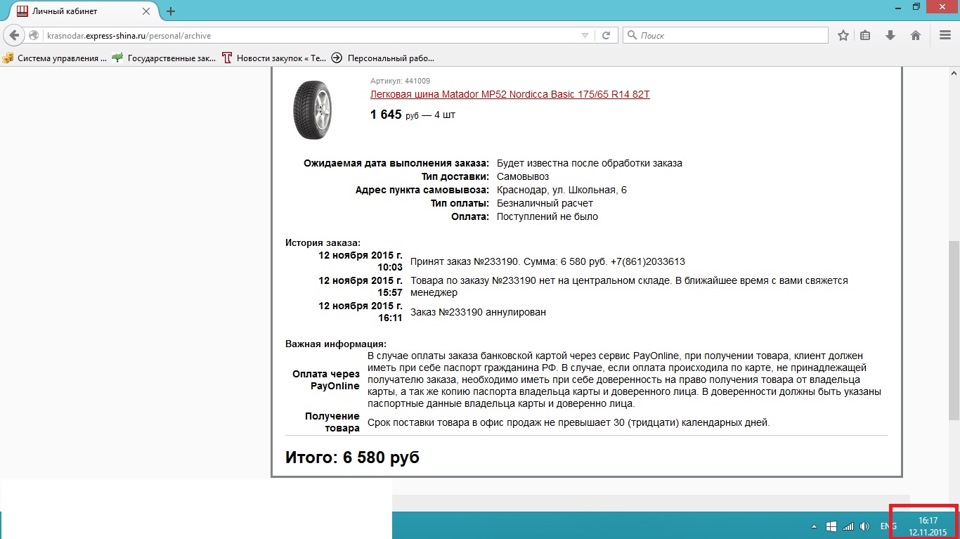Screen dimensions: 960x539
Task: Switch ENG input language indicator
Action: [888, 526]
